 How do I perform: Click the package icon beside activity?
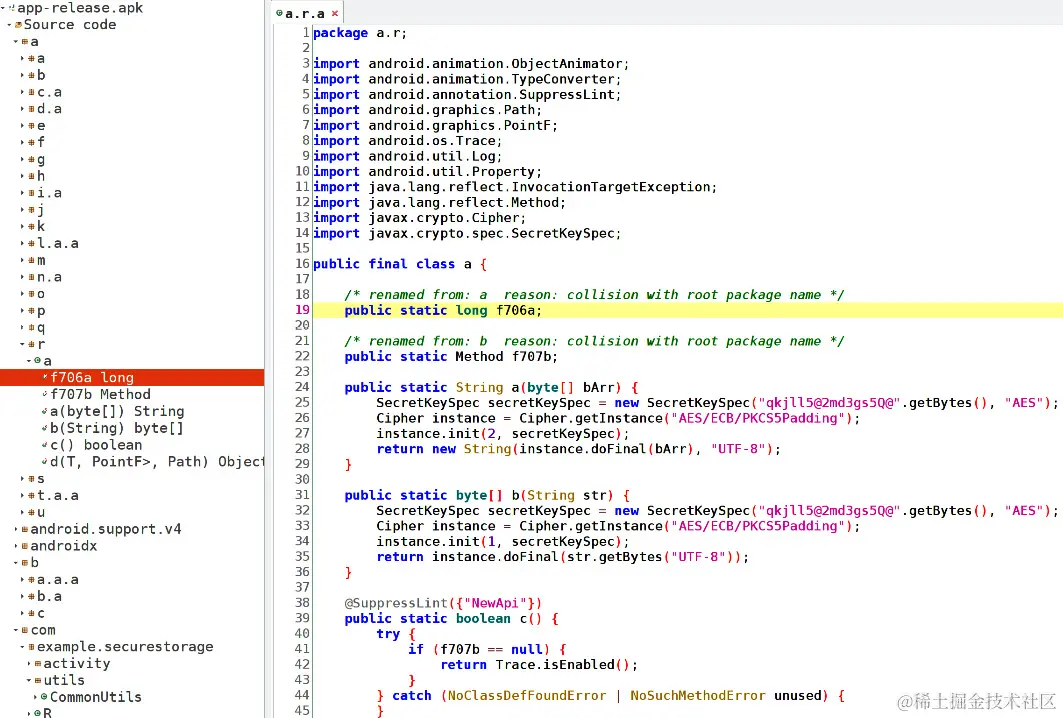[37, 664]
